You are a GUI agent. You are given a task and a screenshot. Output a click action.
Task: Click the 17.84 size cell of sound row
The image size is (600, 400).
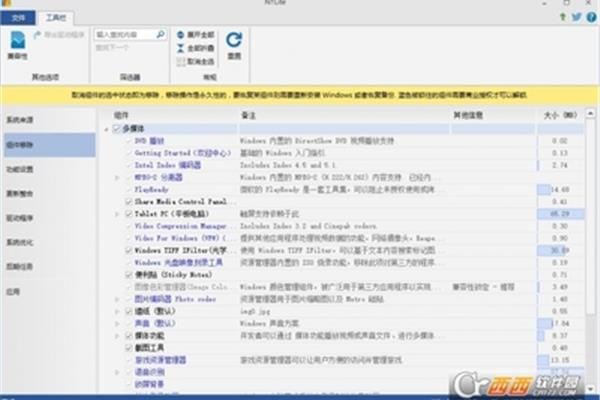coord(560,323)
